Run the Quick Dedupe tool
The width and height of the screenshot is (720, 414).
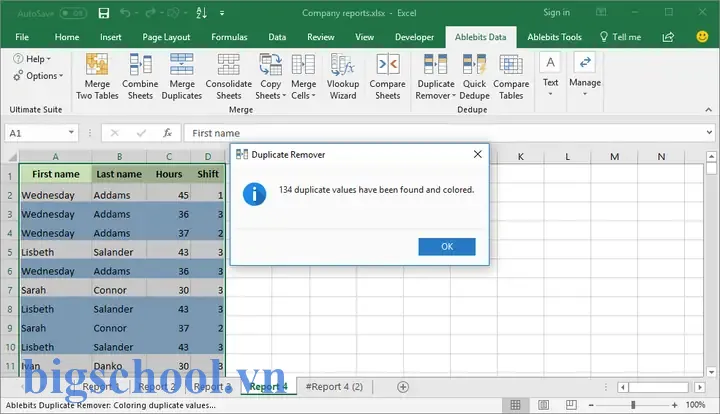click(474, 77)
